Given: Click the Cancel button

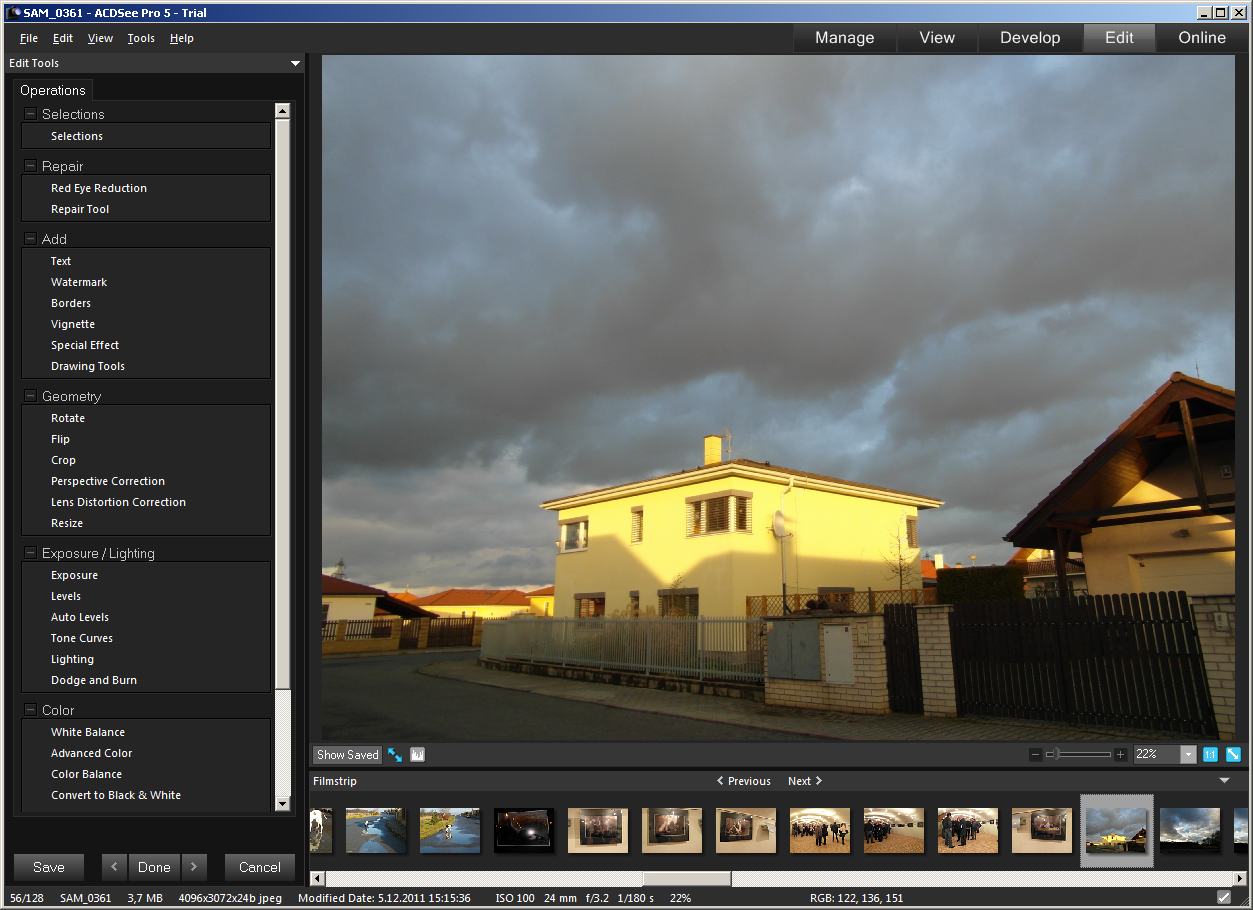Looking at the screenshot, I should point(259,867).
